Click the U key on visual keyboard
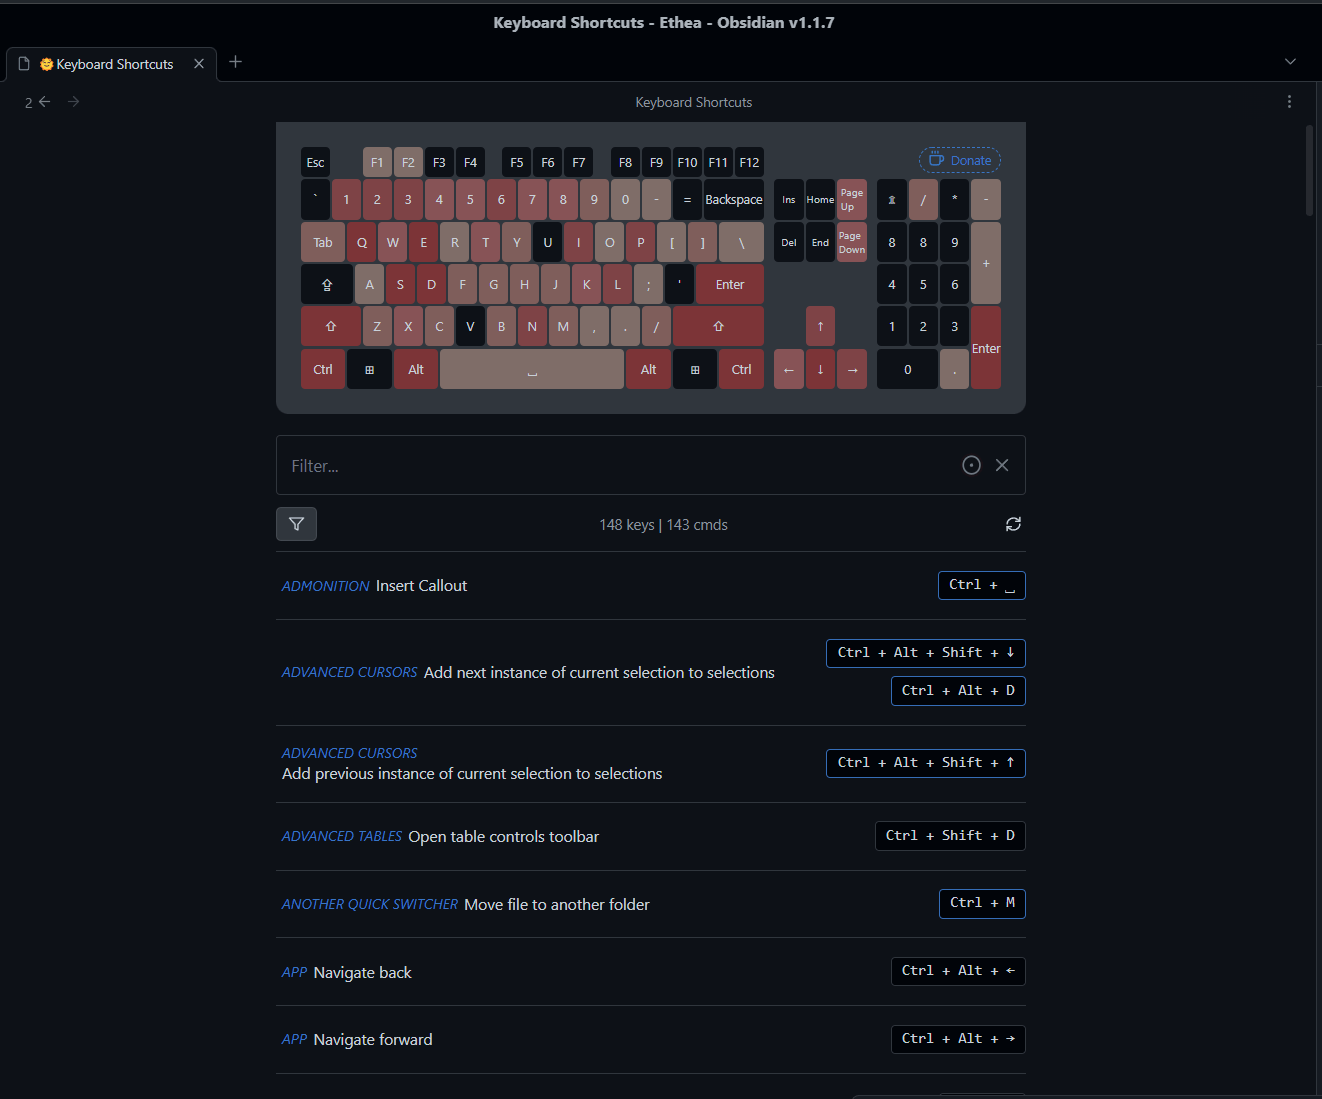 tap(548, 242)
